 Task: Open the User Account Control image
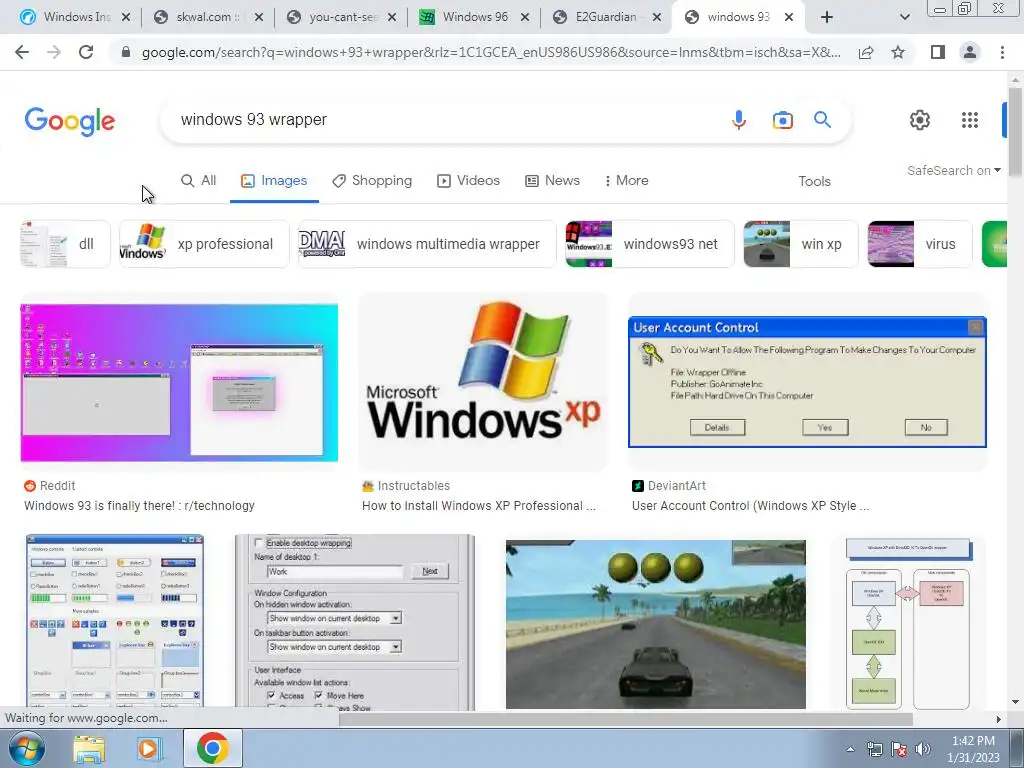807,382
